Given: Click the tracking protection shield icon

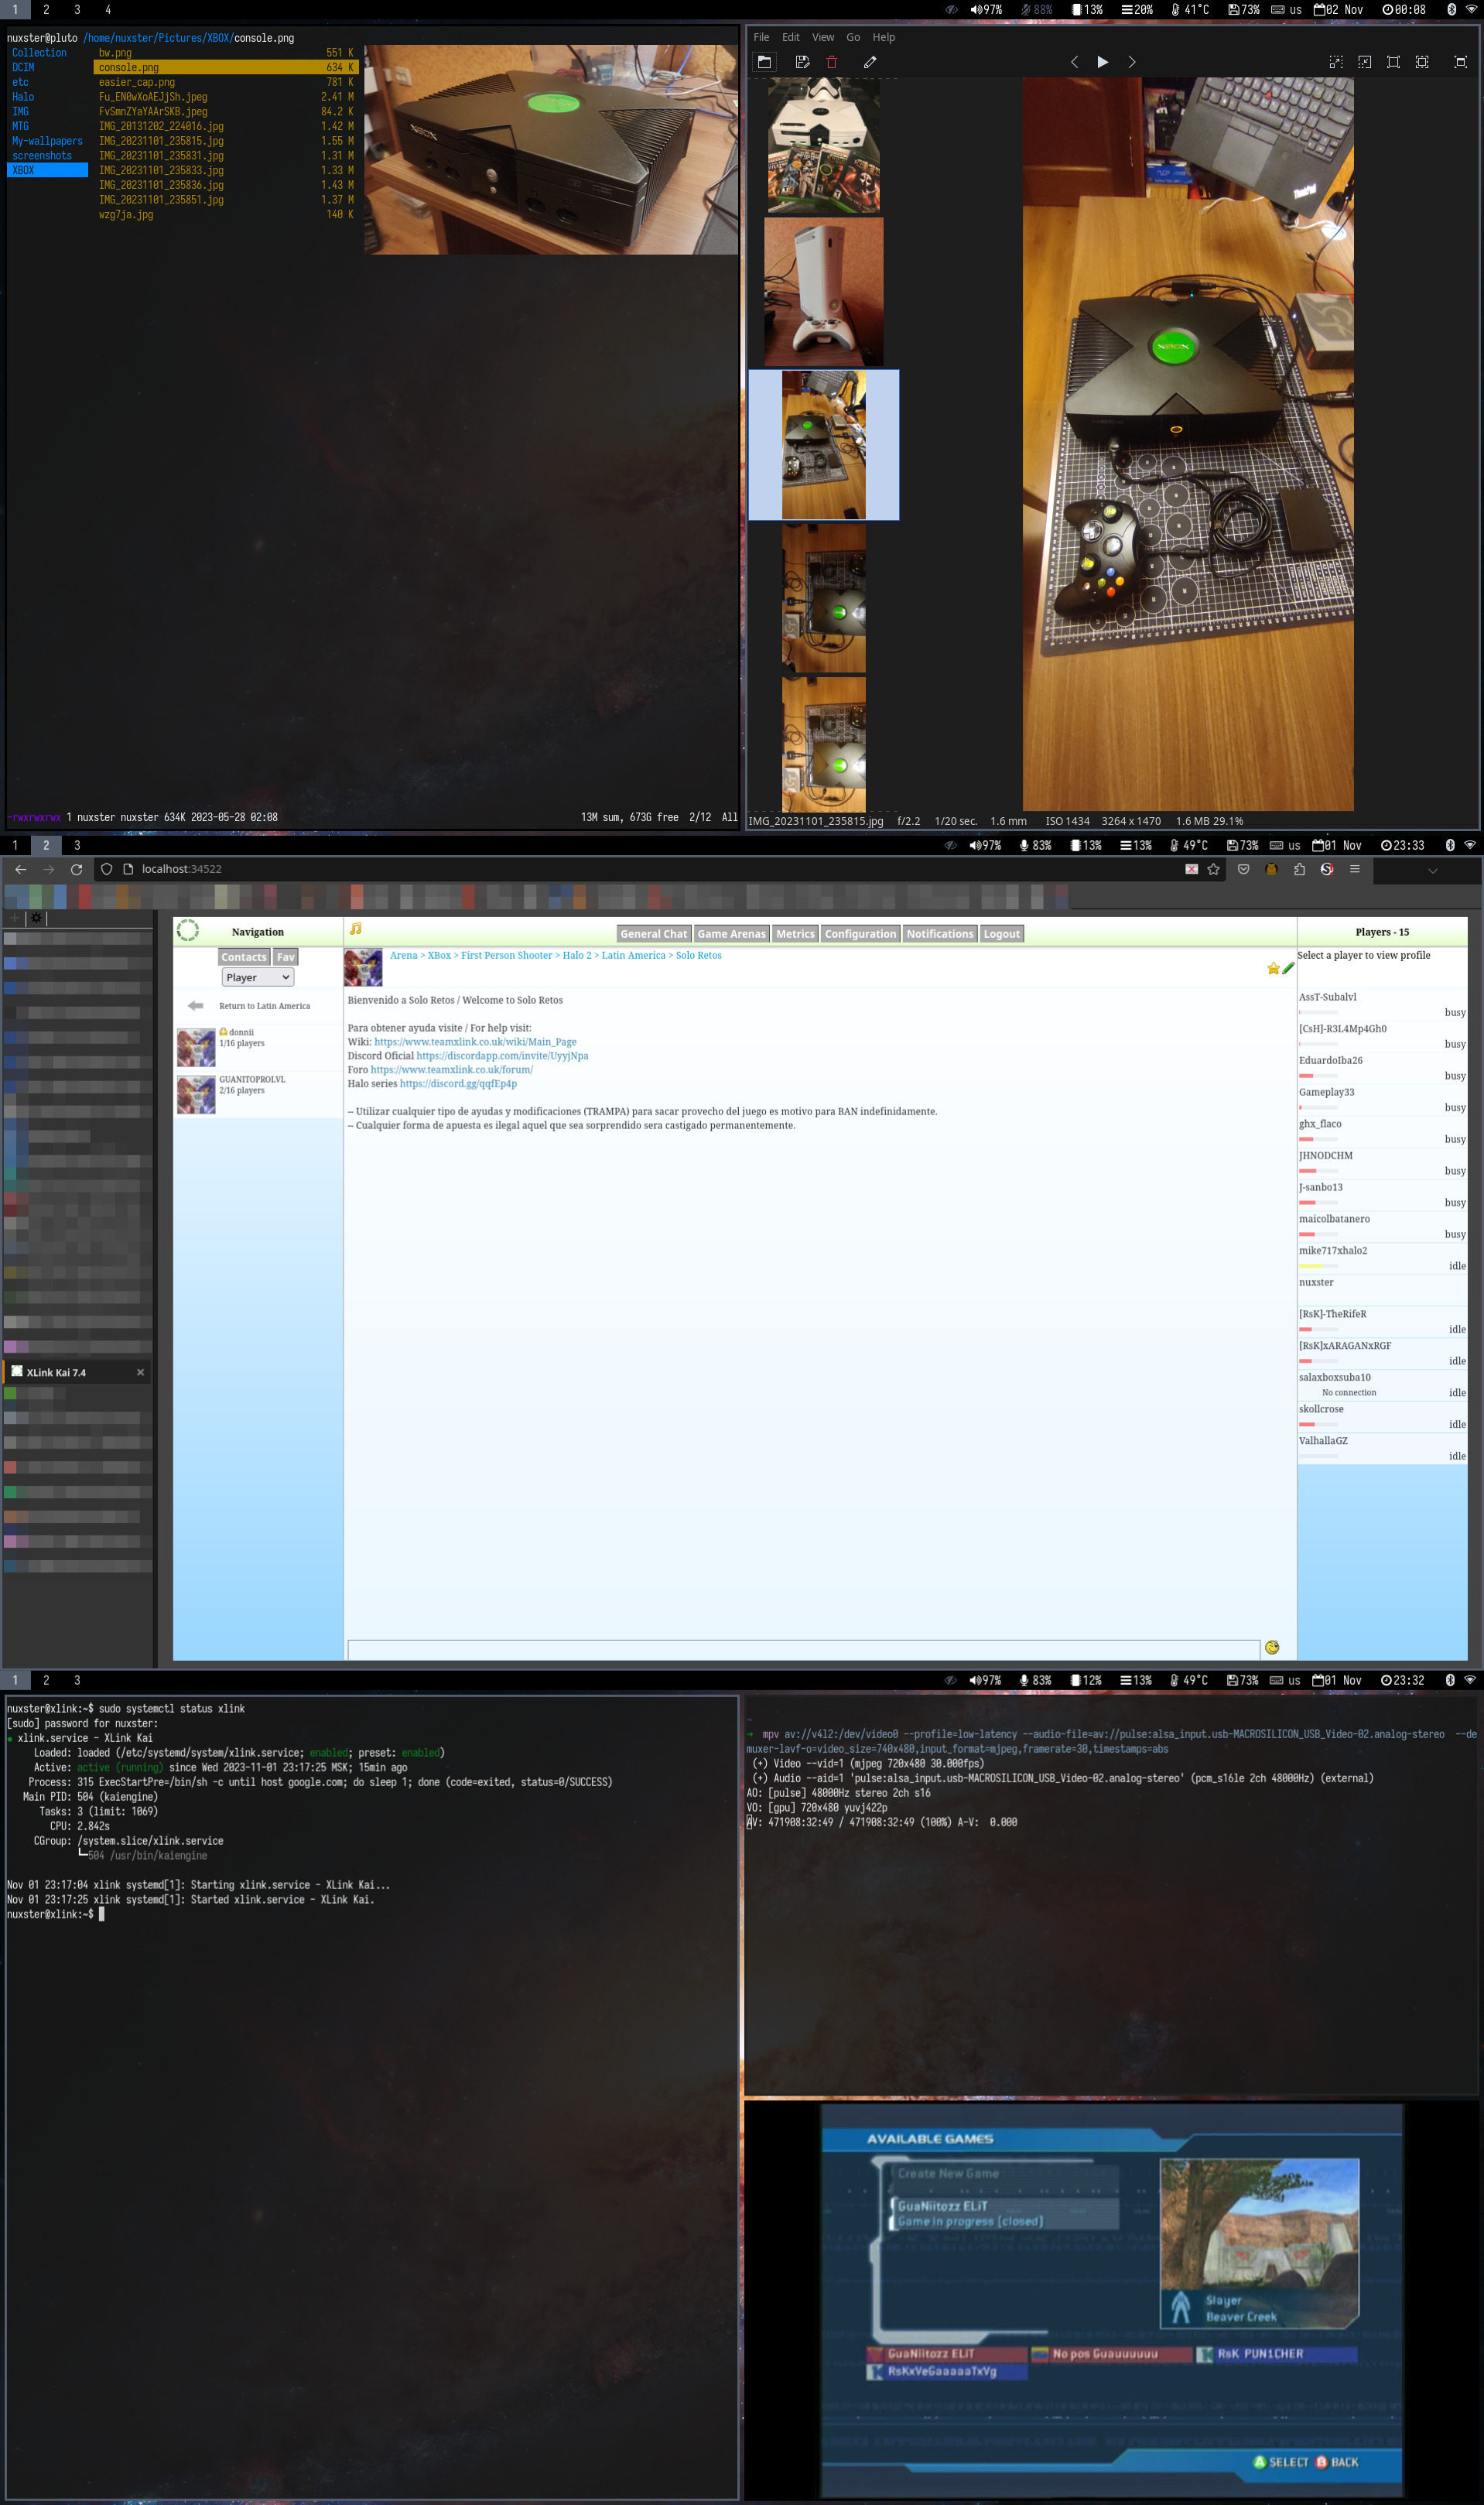Looking at the screenshot, I should (x=107, y=869).
